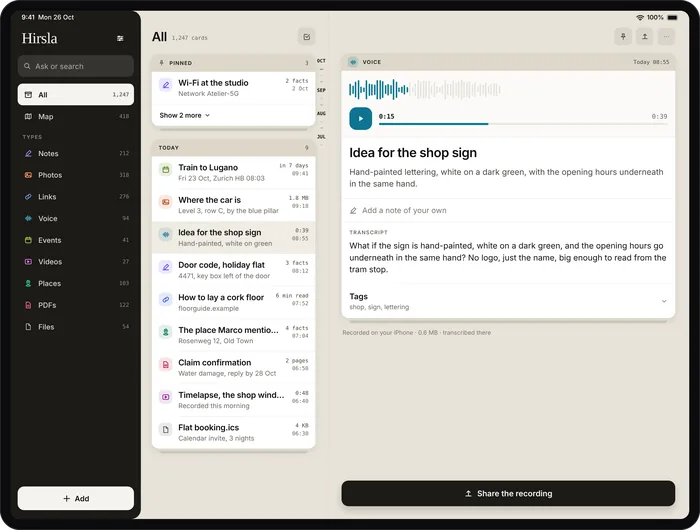Click video icon on Timelapse card
This screenshot has width=700, height=530.
166,397
